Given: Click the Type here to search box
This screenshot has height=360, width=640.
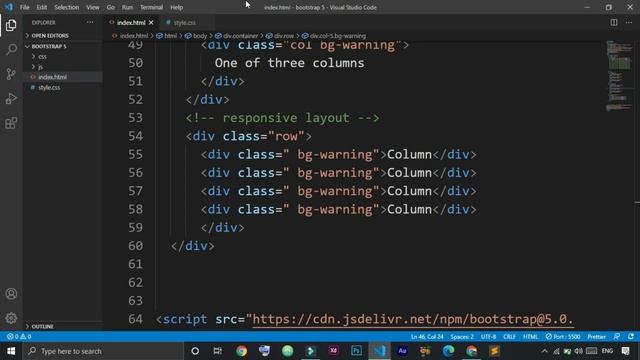Looking at the screenshot, I should point(104,351).
